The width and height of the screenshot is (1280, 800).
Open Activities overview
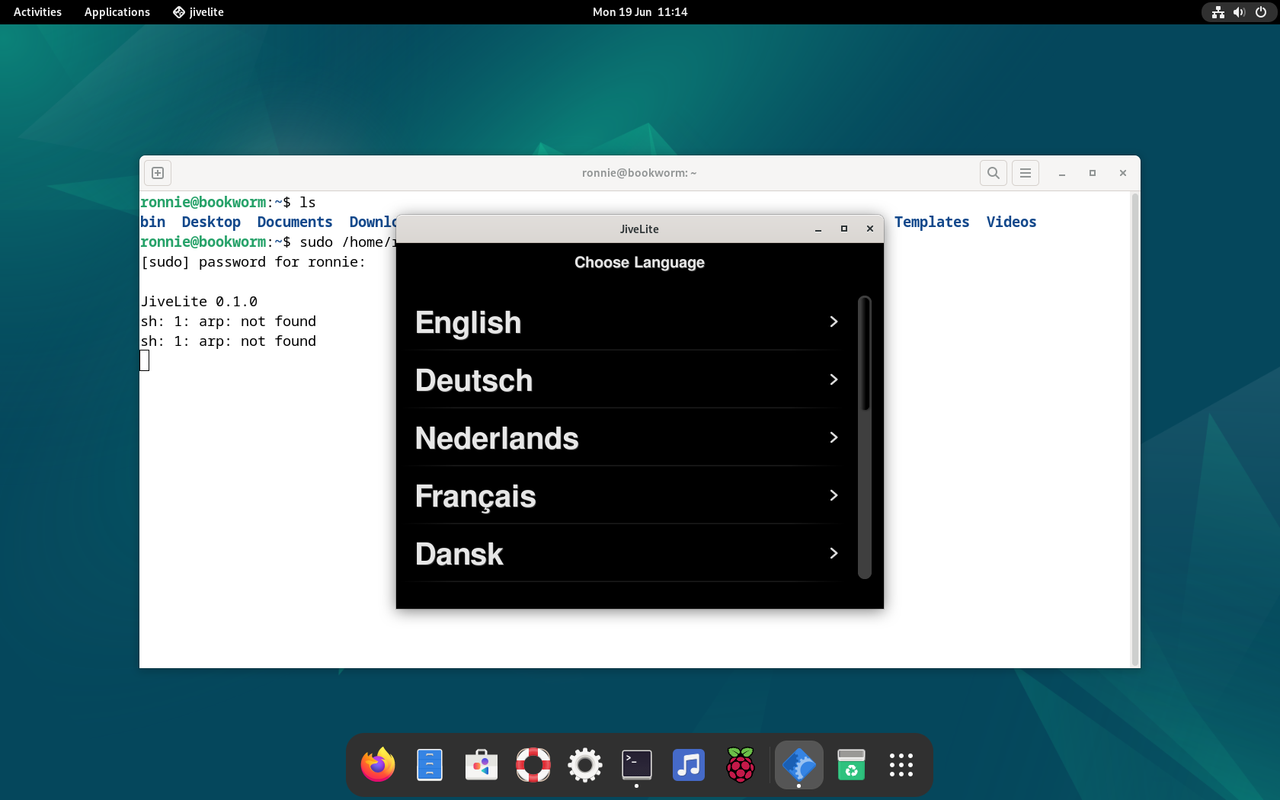(x=37, y=12)
